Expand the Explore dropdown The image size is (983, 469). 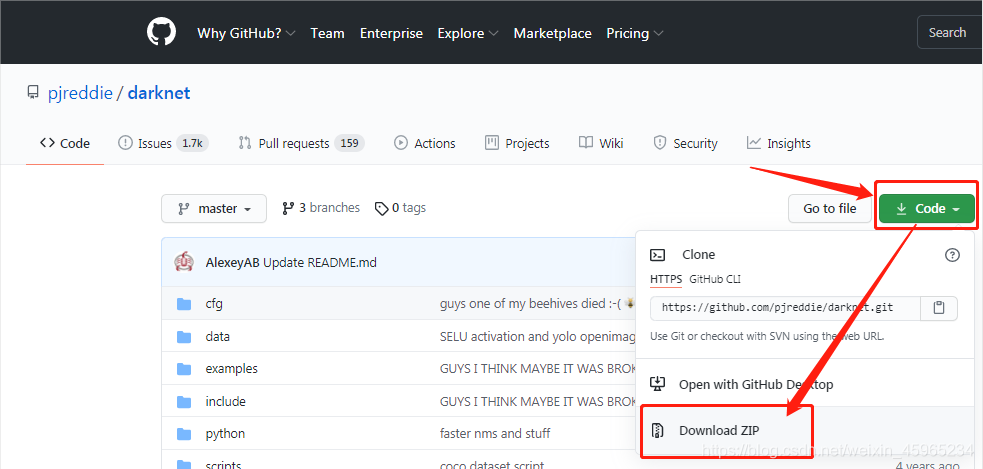(468, 33)
